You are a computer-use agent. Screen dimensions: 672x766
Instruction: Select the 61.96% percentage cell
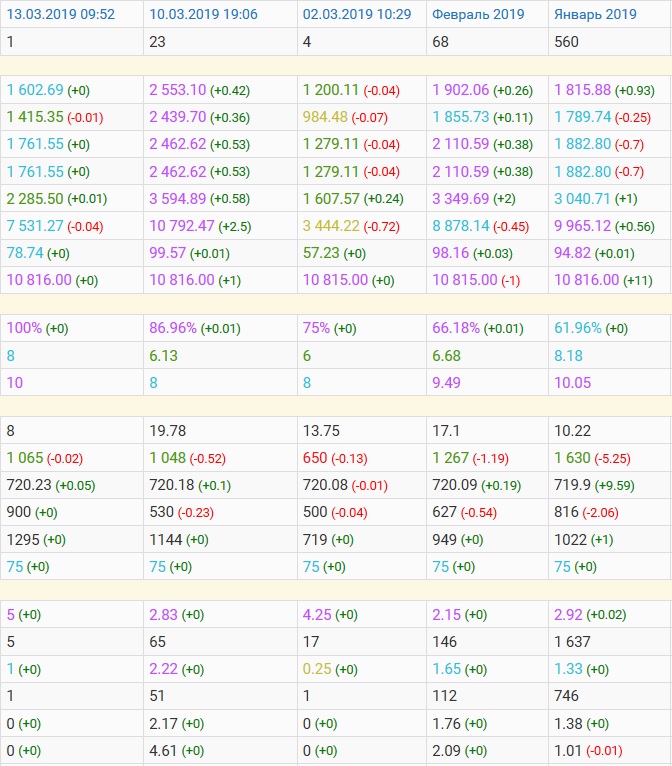pos(579,328)
